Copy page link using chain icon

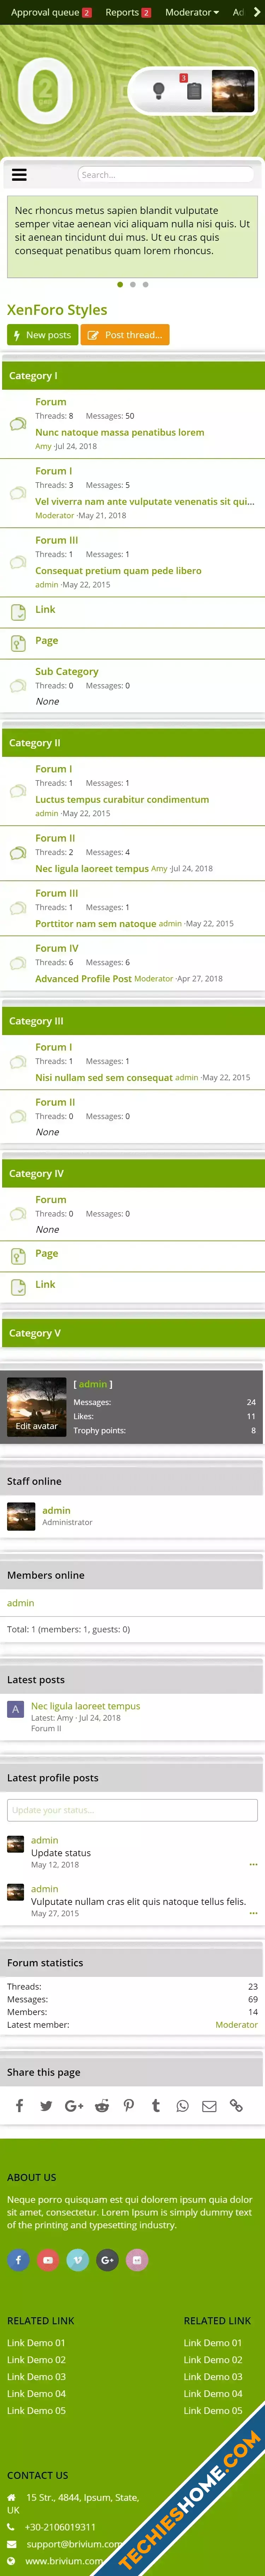point(236,2105)
